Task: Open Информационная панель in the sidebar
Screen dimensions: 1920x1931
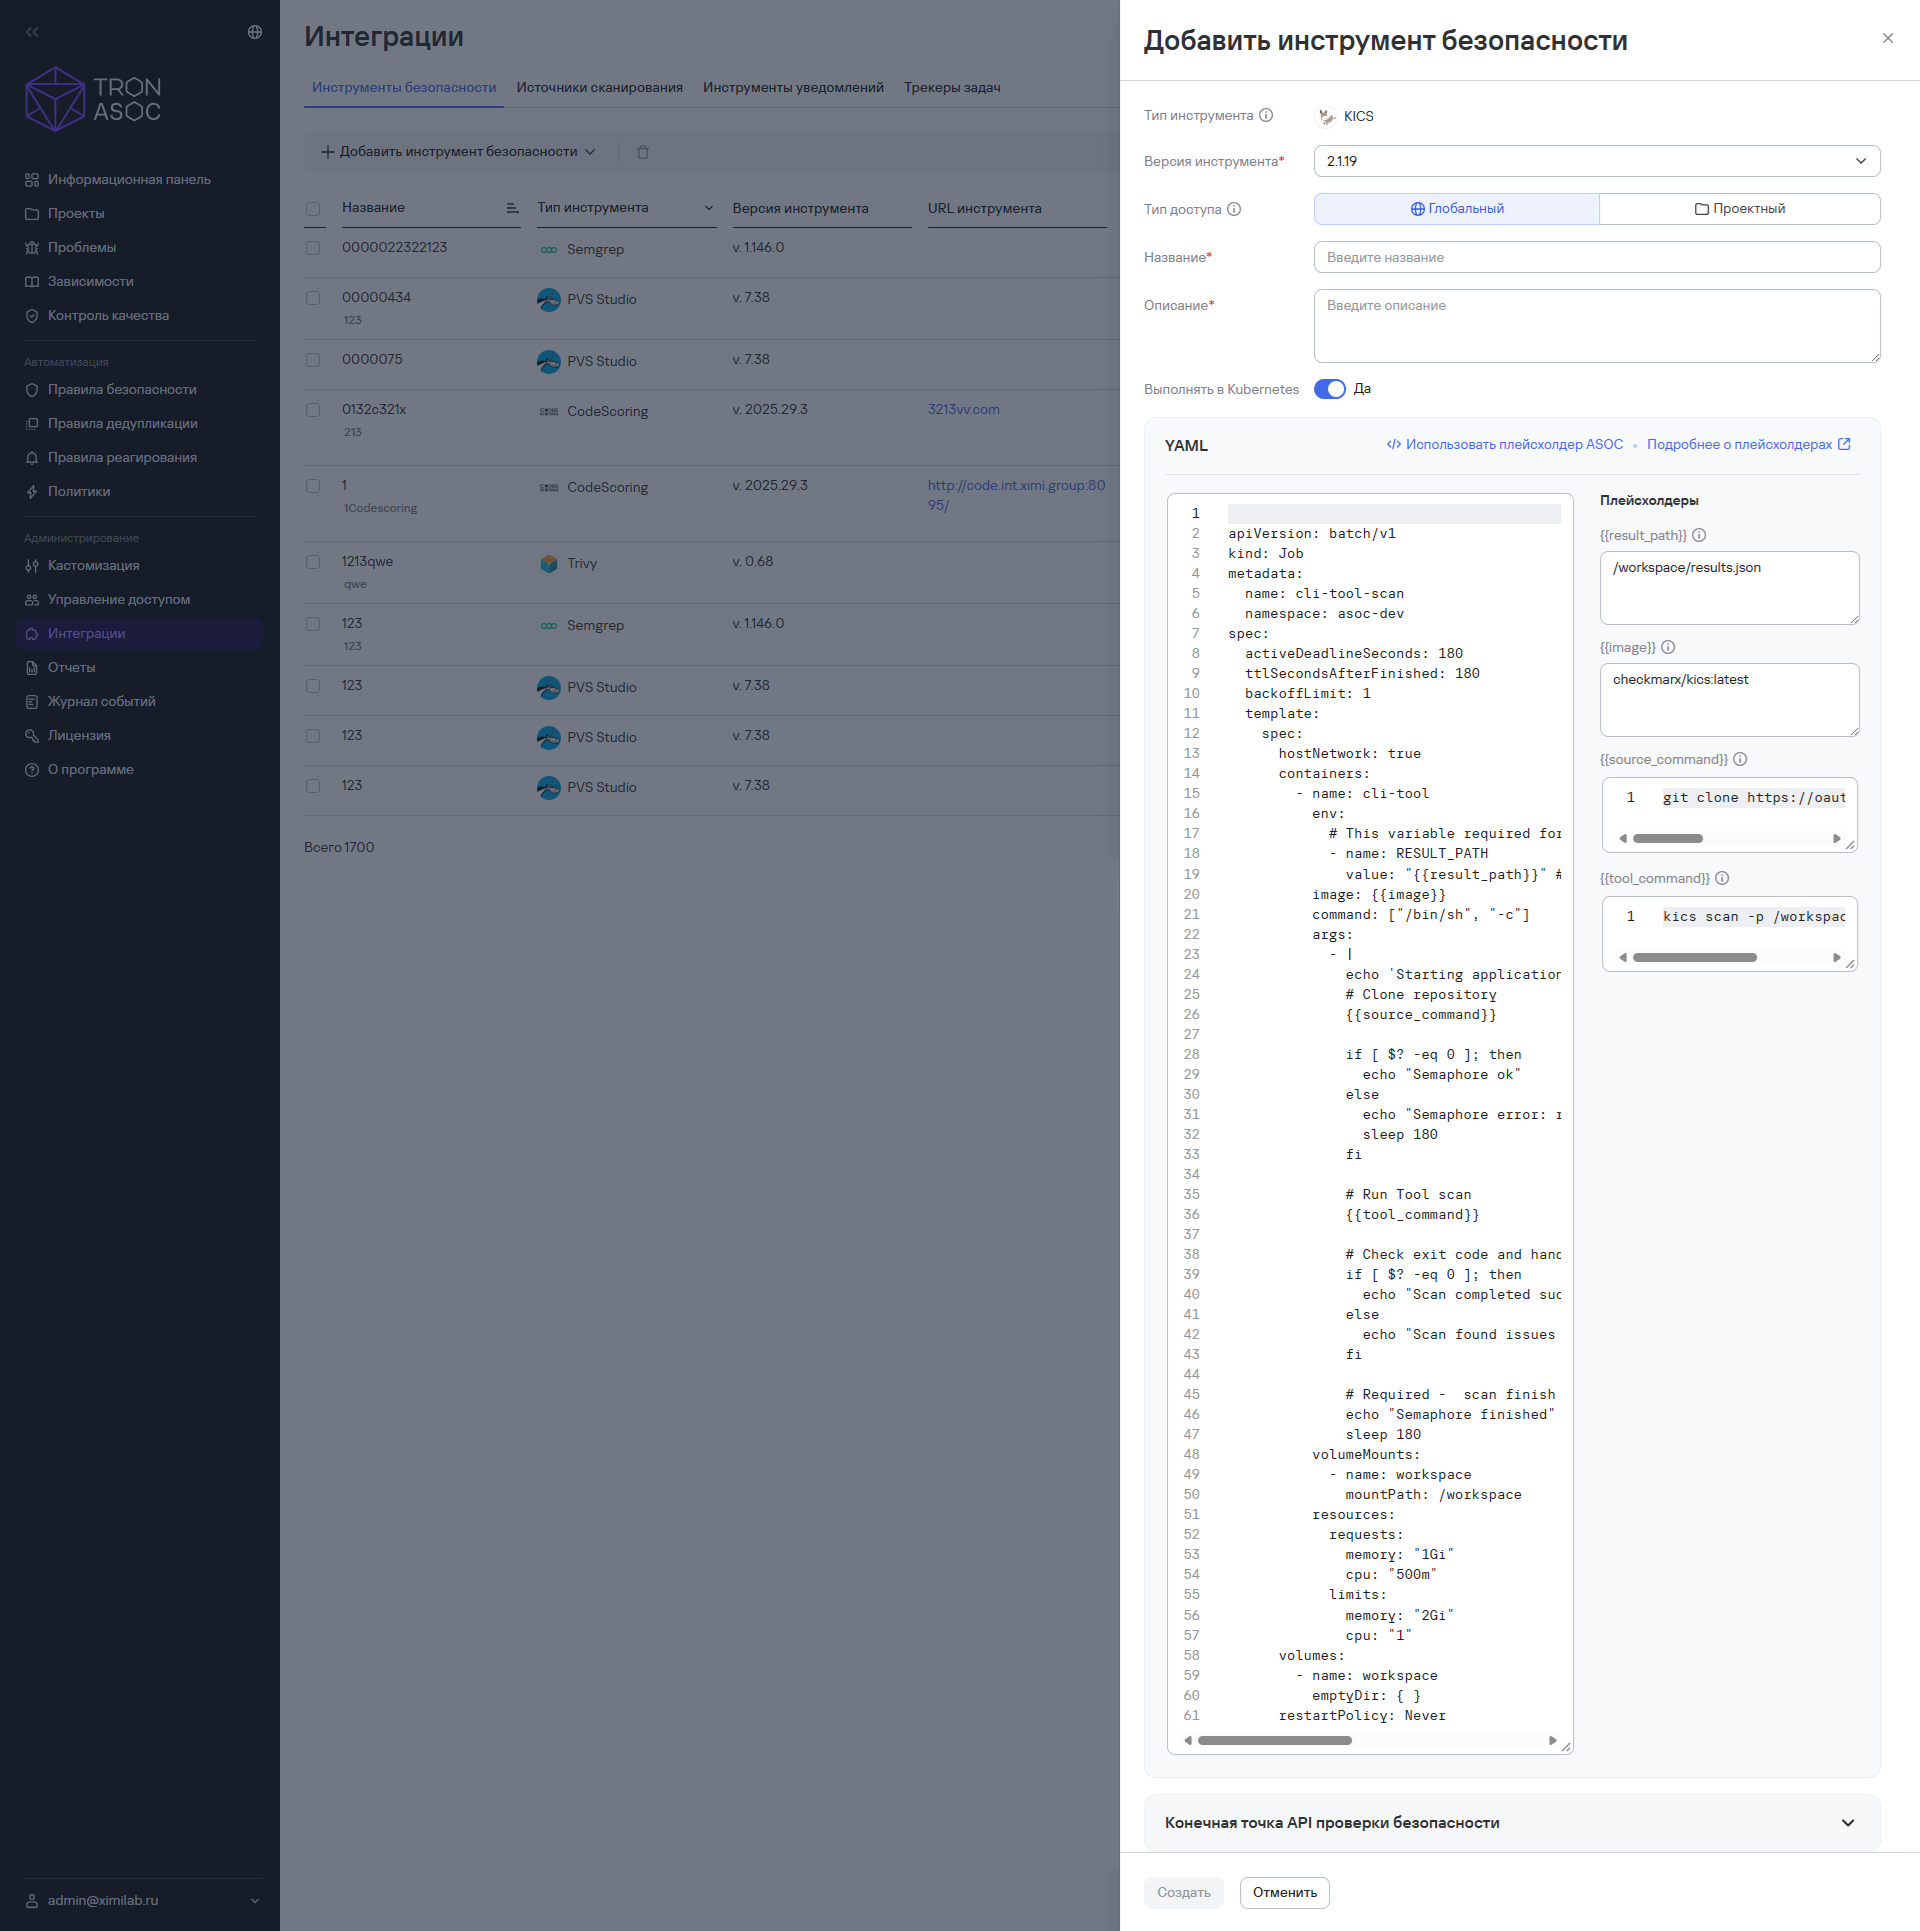Action: (129, 180)
